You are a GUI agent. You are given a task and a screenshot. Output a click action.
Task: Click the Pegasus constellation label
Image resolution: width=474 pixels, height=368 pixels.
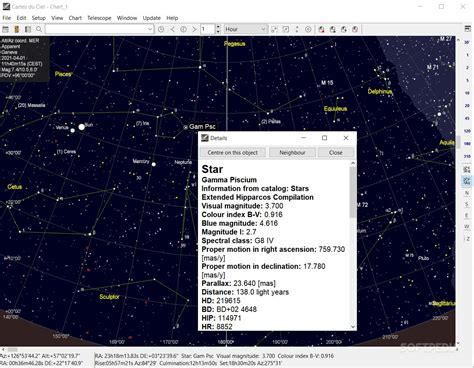235,44
